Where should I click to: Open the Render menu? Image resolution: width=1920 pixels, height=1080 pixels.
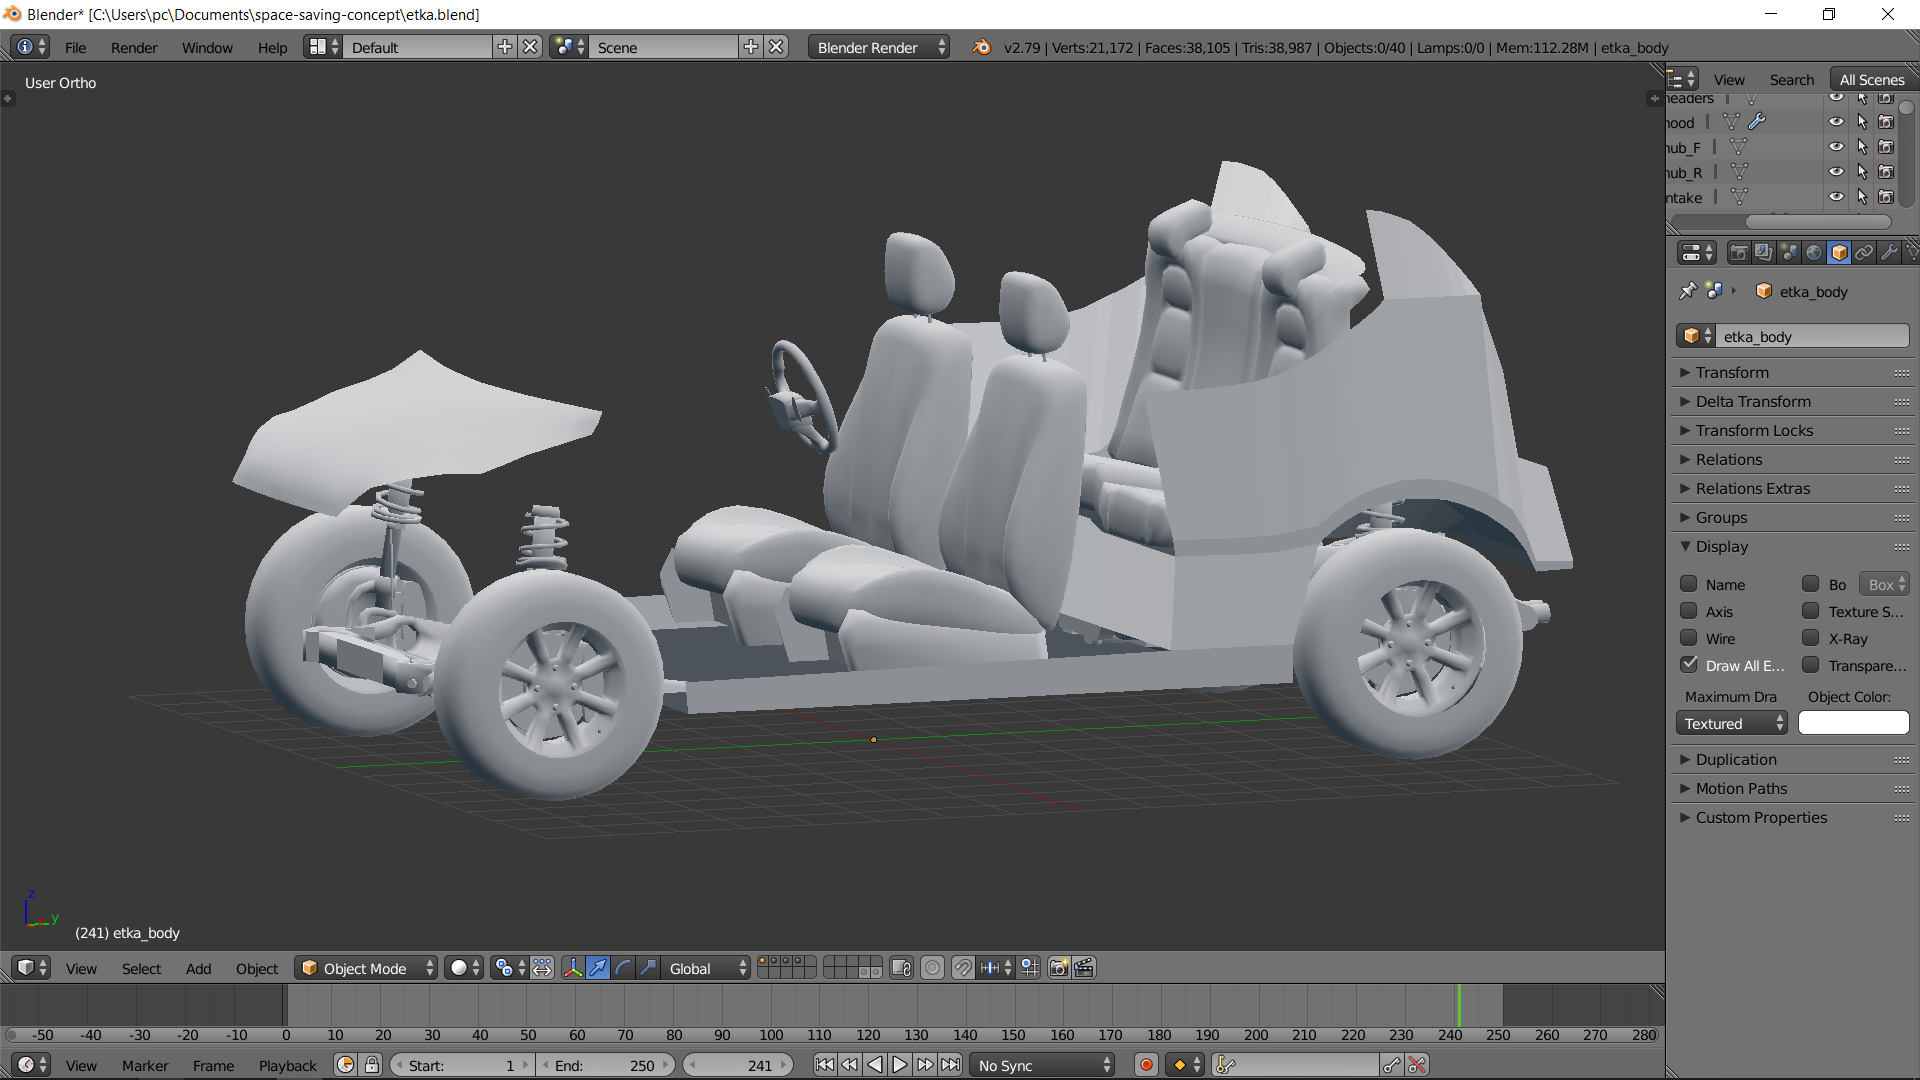[x=134, y=47]
